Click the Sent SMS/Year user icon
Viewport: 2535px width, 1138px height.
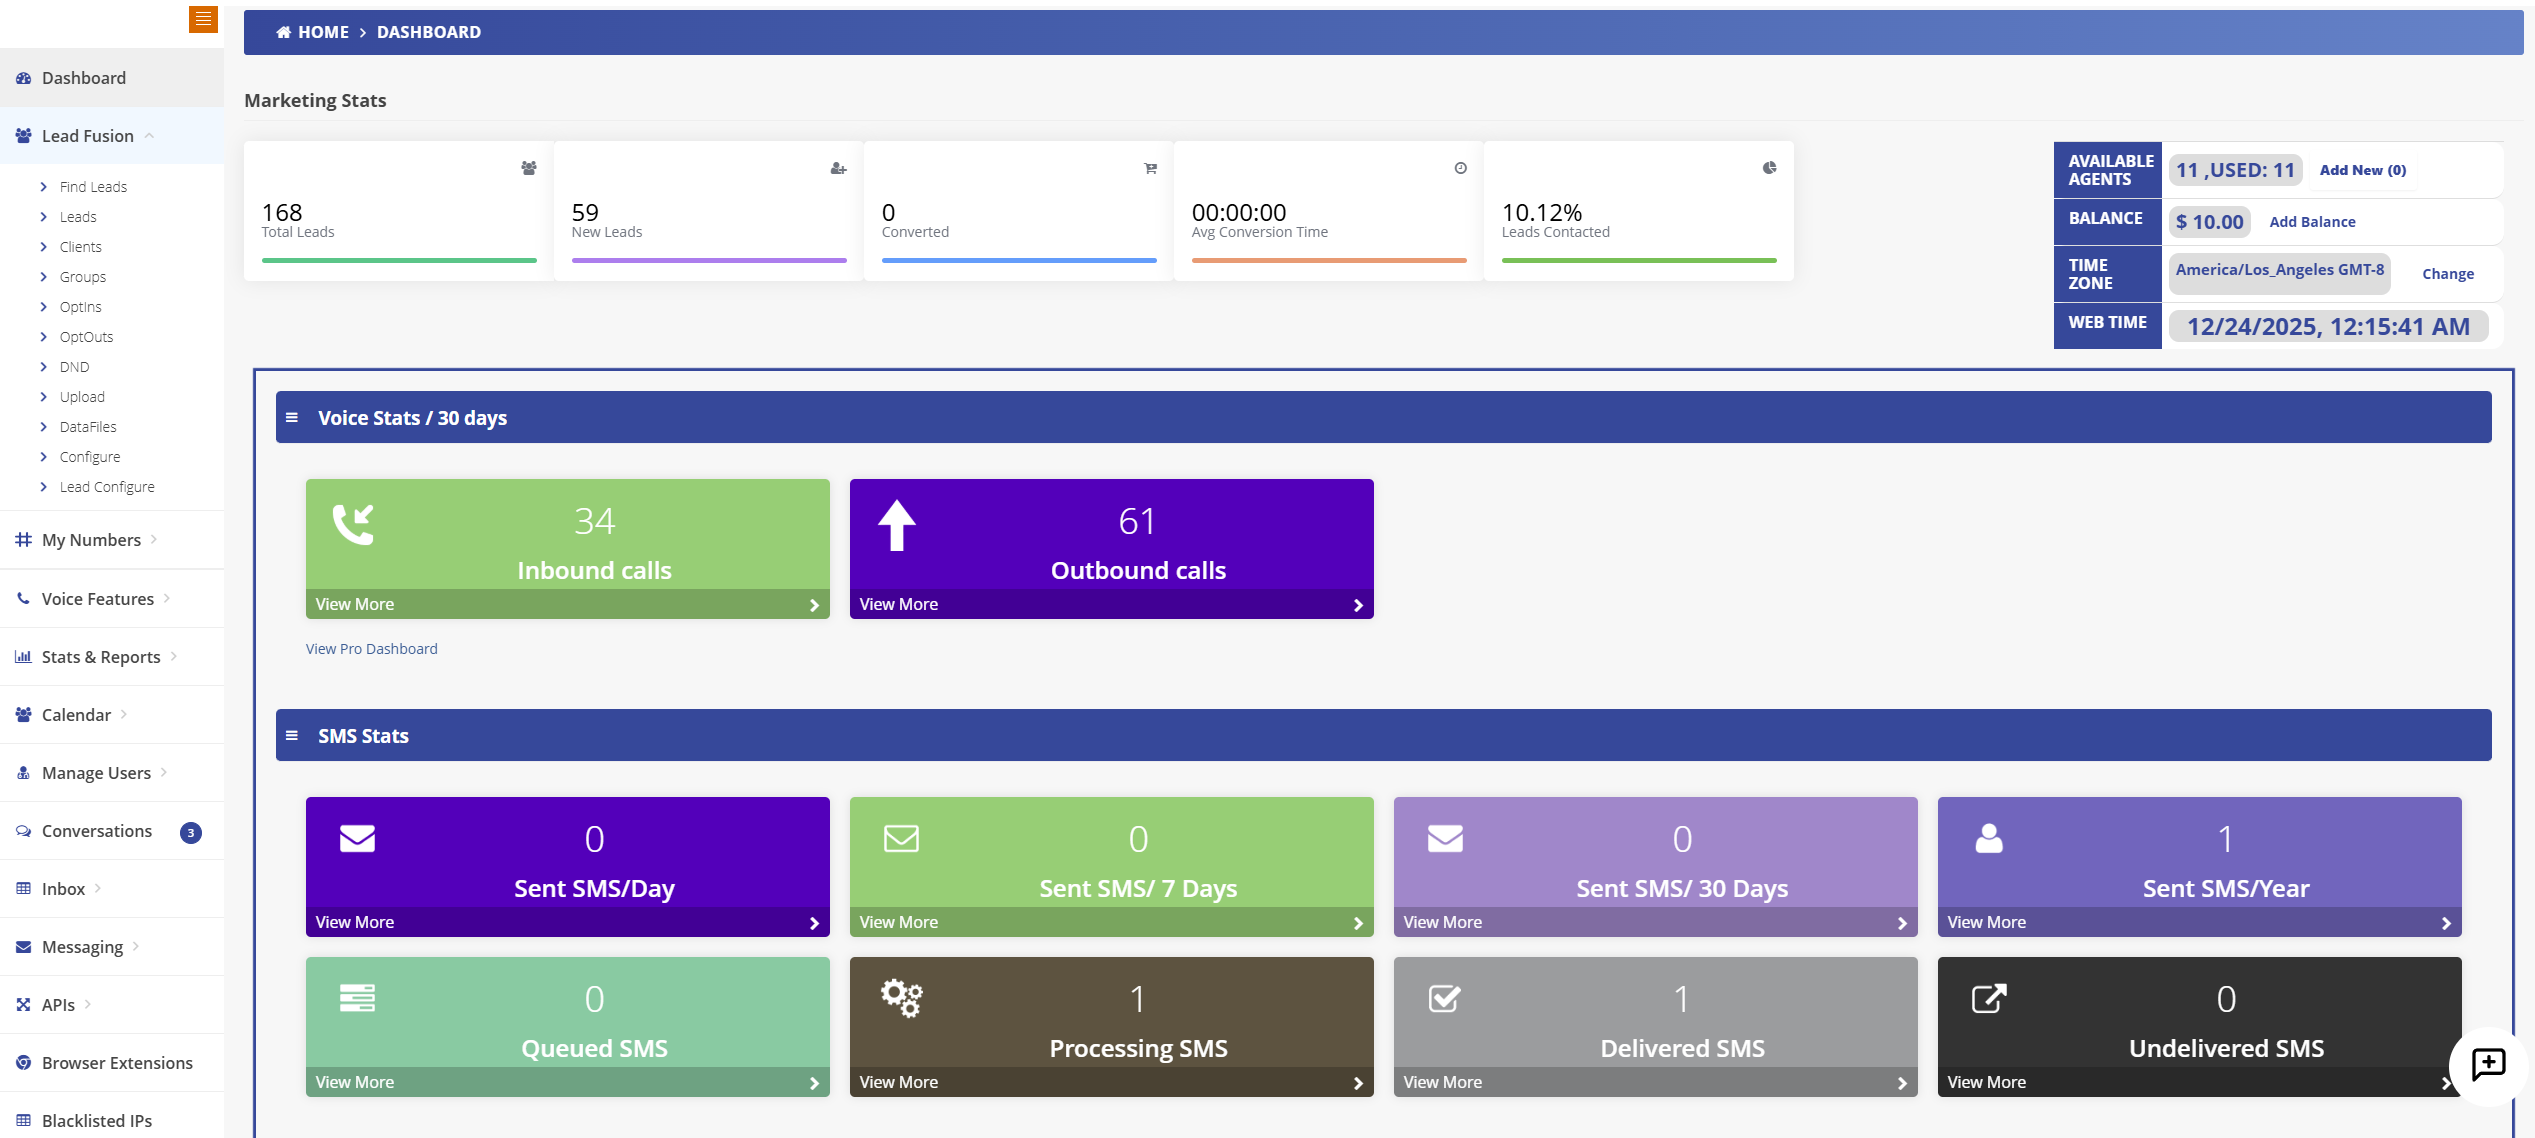[x=1988, y=838]
